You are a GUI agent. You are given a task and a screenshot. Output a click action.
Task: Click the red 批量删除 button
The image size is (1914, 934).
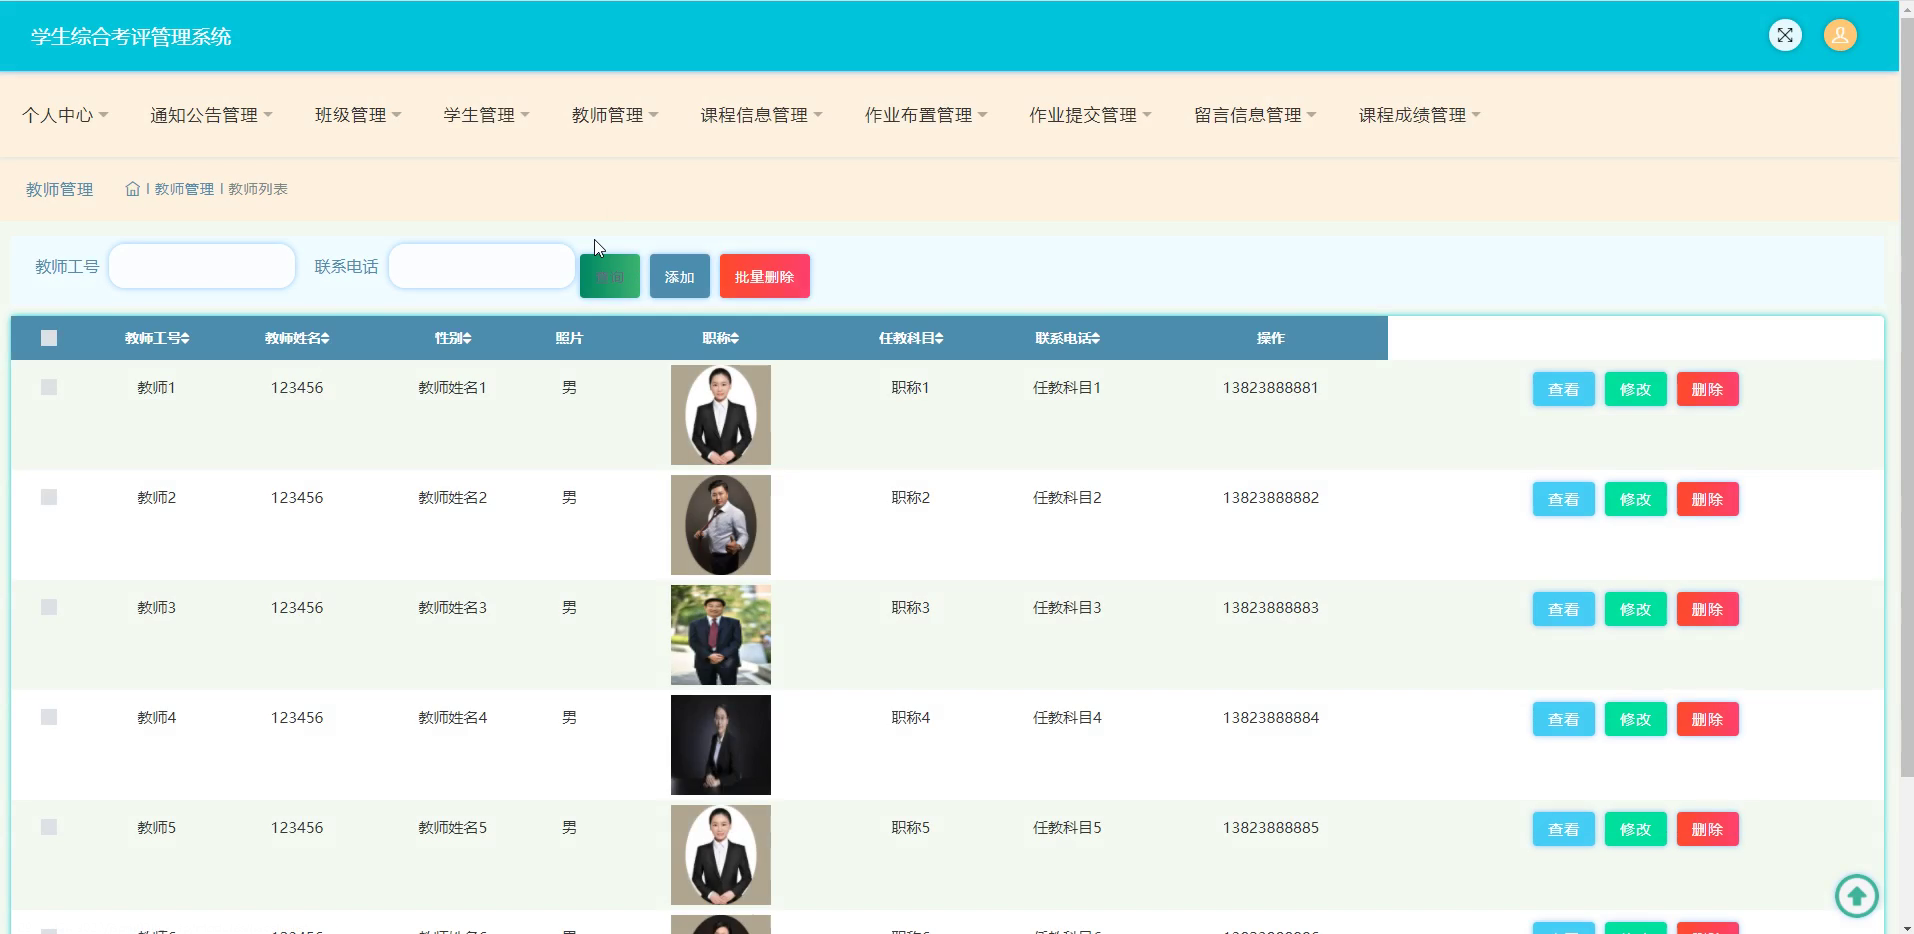(765, 276)
